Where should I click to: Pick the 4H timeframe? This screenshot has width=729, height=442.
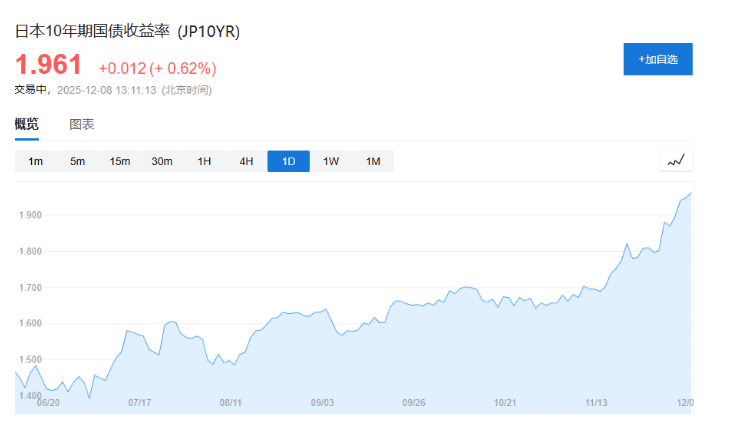click(x=246, y=161)
